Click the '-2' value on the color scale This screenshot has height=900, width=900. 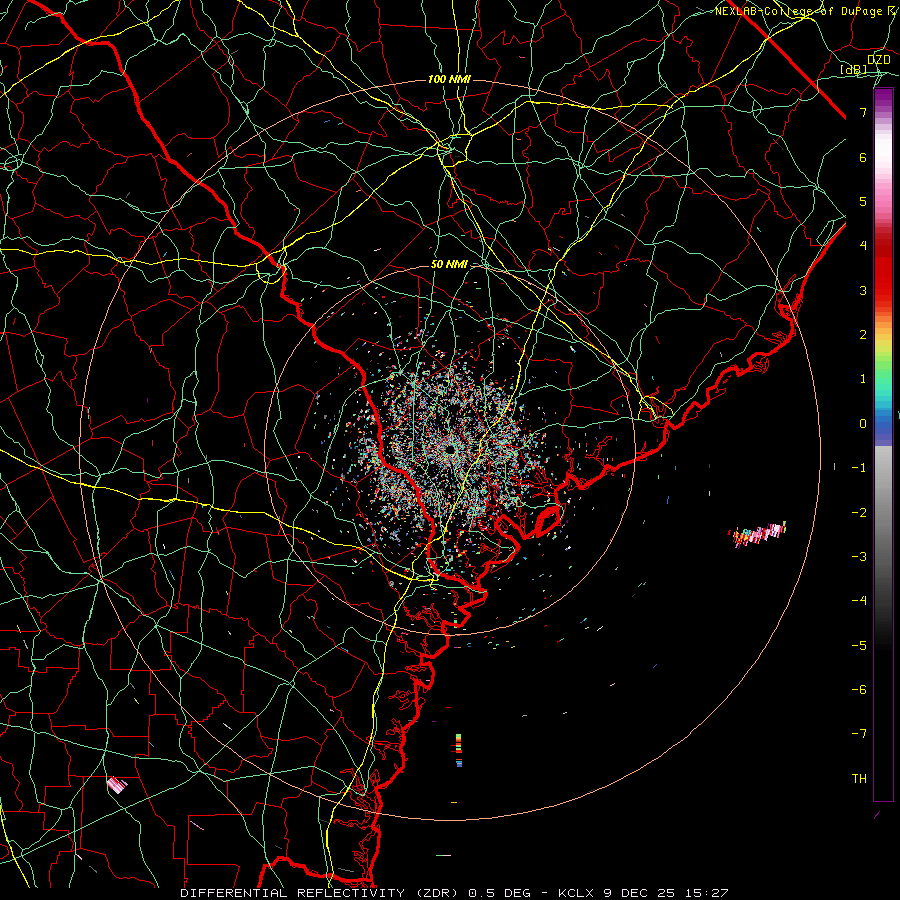click(x=859, y=512)
